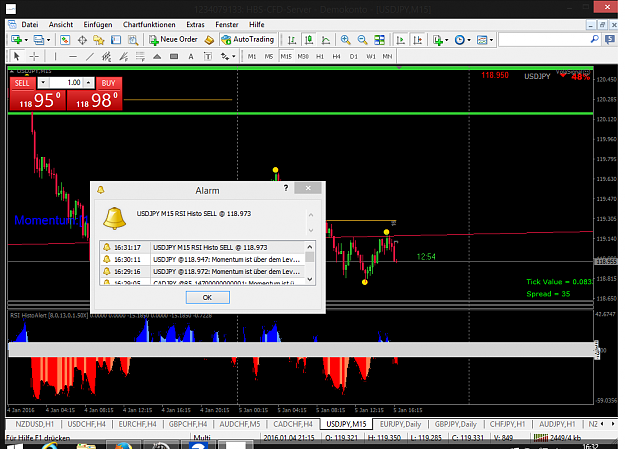Zoom in on the chart

point(346,40)
